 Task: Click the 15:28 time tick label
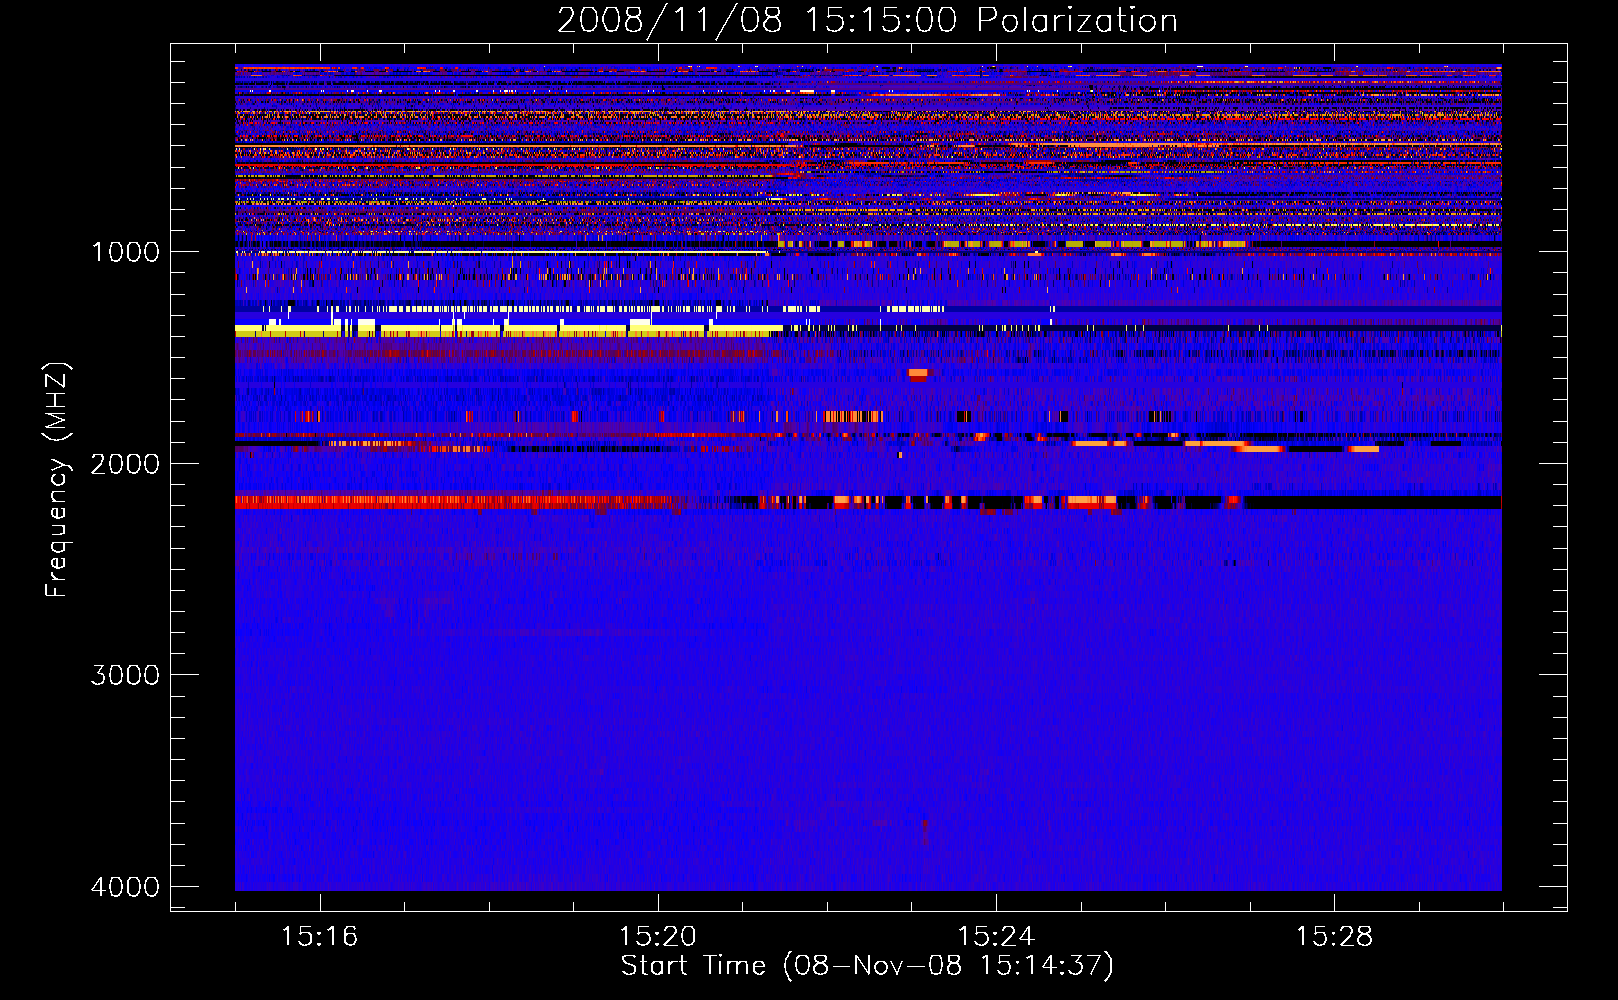[1334, 936]
